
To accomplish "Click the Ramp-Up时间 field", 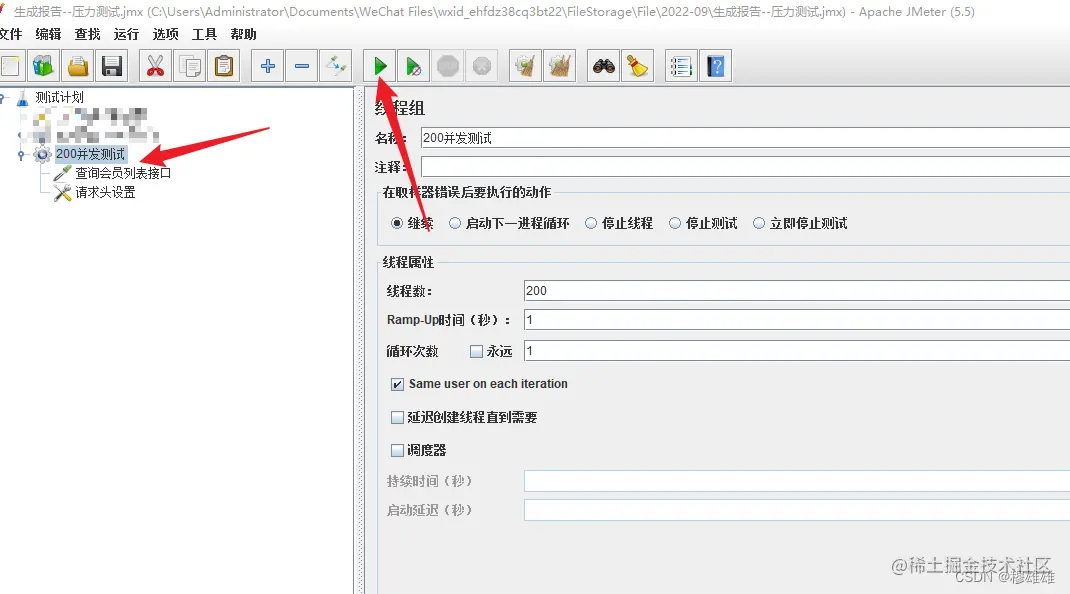I will [x=797, y=320].
